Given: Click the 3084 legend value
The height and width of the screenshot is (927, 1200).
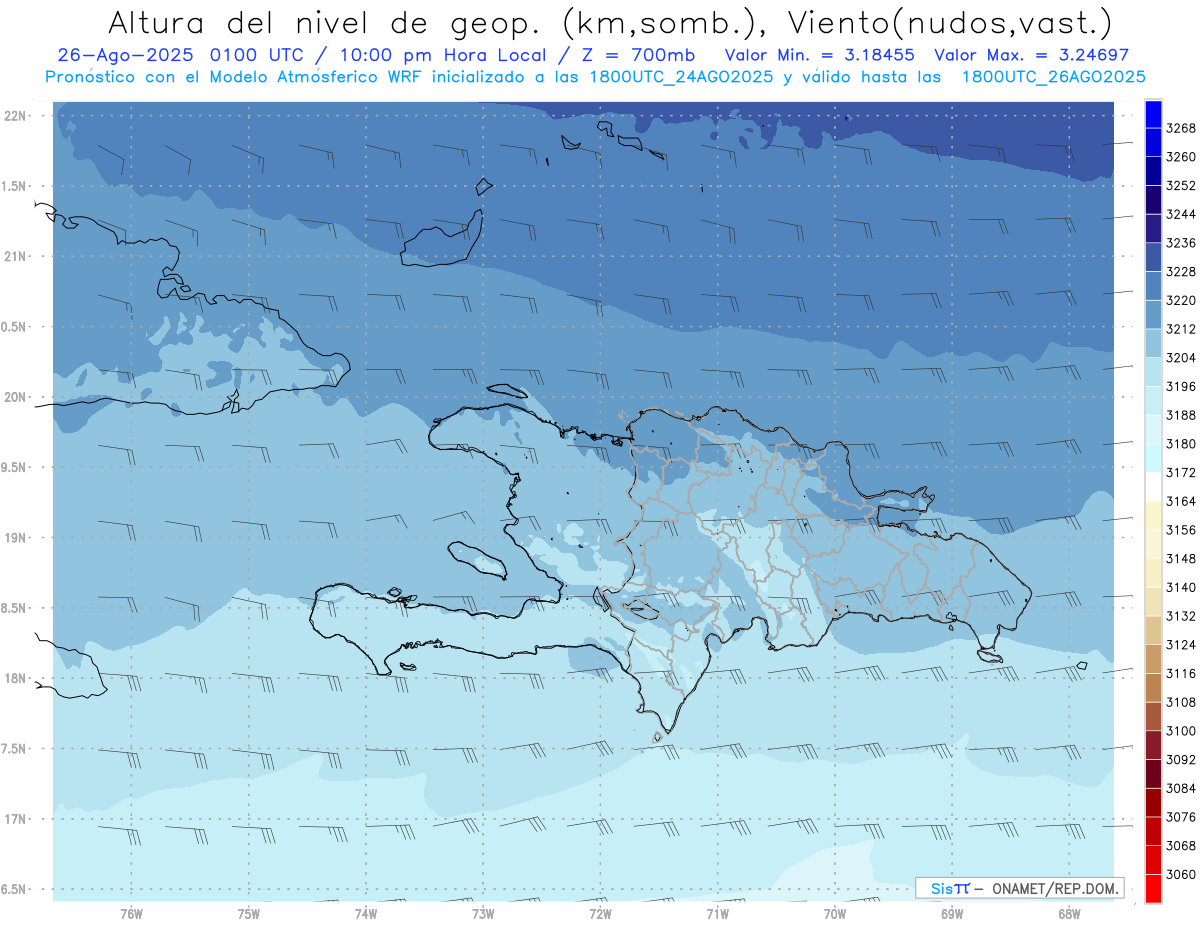Looking at the screenshot, I should click(1181, 788).
